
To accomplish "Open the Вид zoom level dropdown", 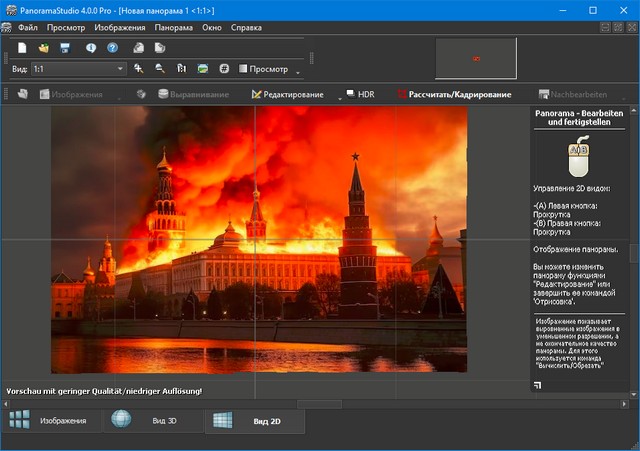I will (x=120, y=69).
